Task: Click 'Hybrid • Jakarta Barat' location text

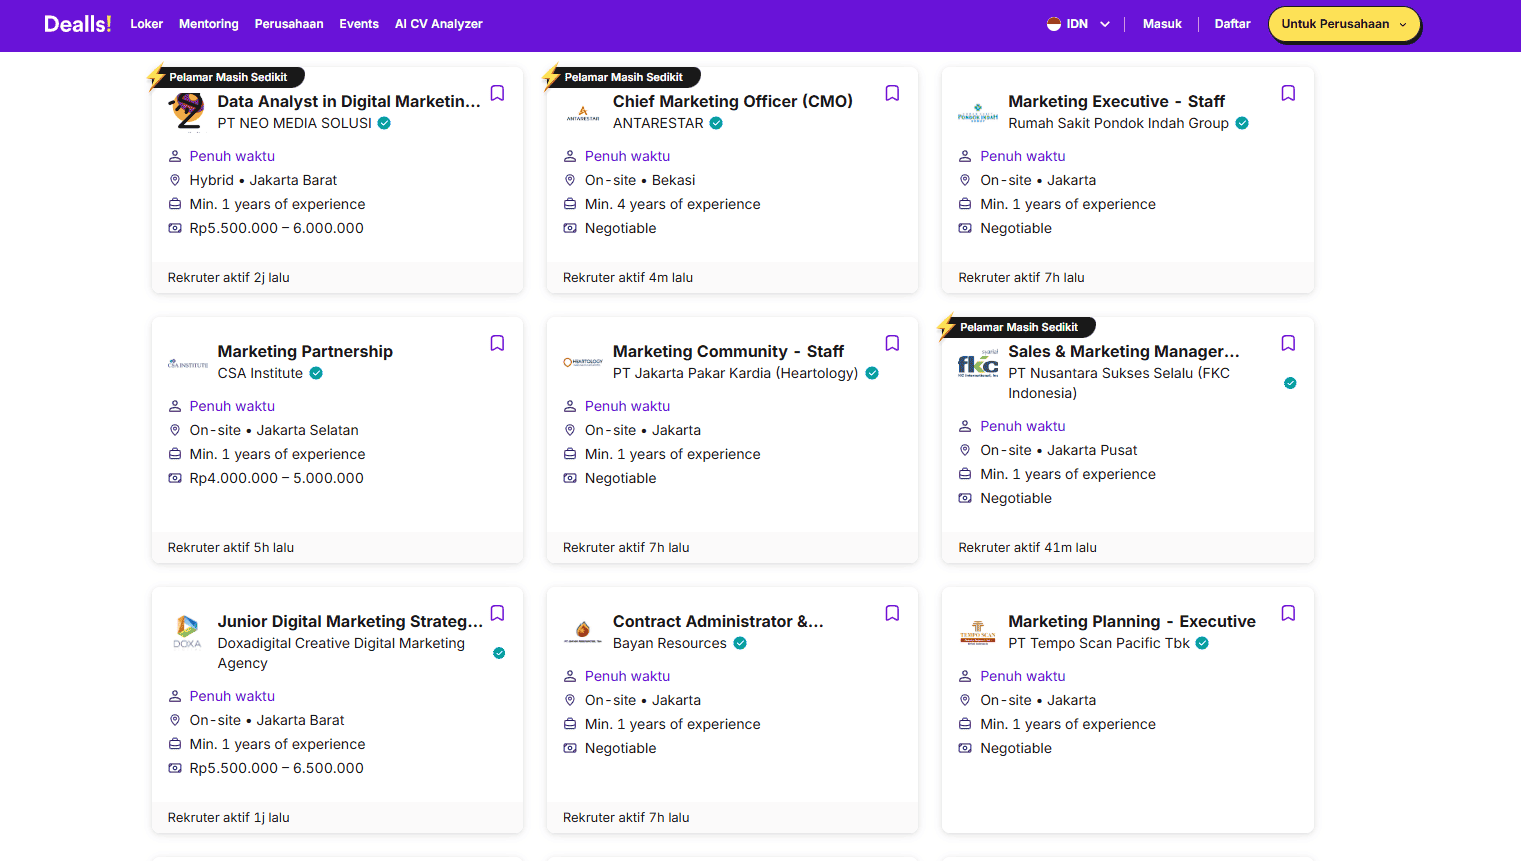Action: coord(263,180)
